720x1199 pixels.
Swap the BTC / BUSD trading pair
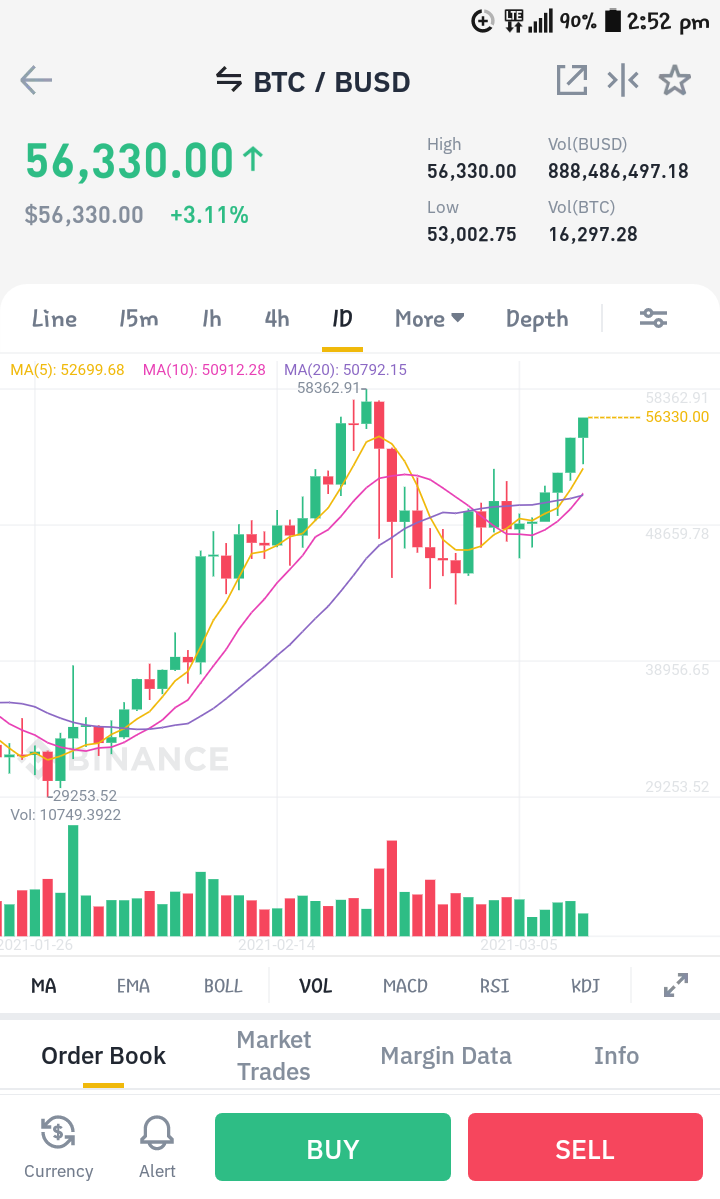(229, 80)
